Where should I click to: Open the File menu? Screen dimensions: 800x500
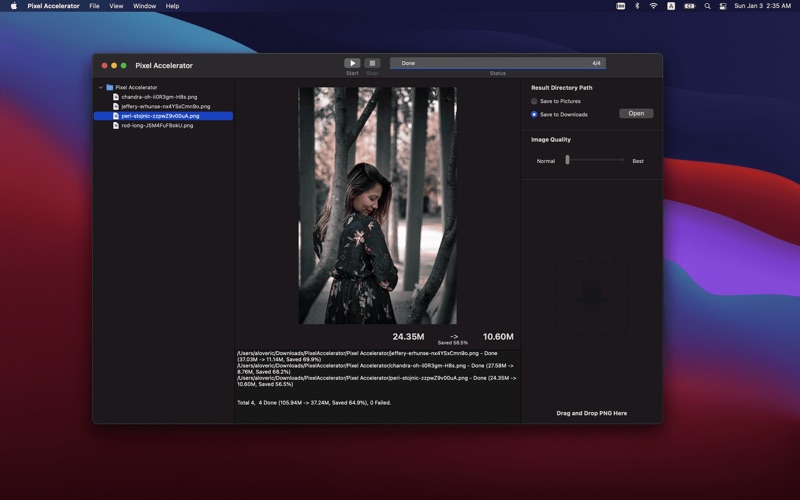point(94,6)
